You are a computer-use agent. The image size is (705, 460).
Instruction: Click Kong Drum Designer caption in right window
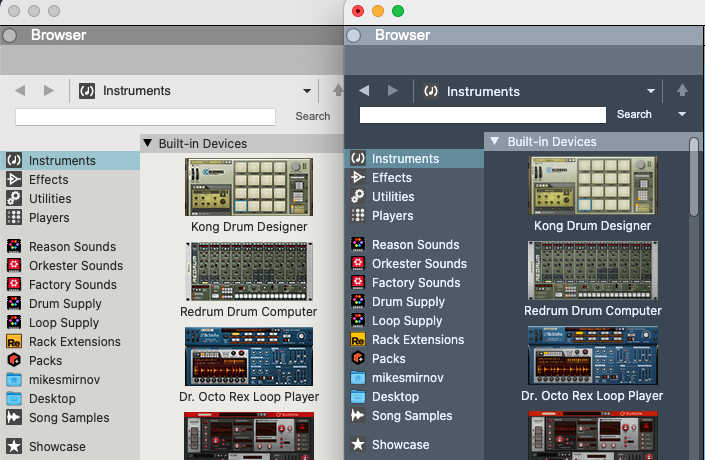tap(592, 226)
